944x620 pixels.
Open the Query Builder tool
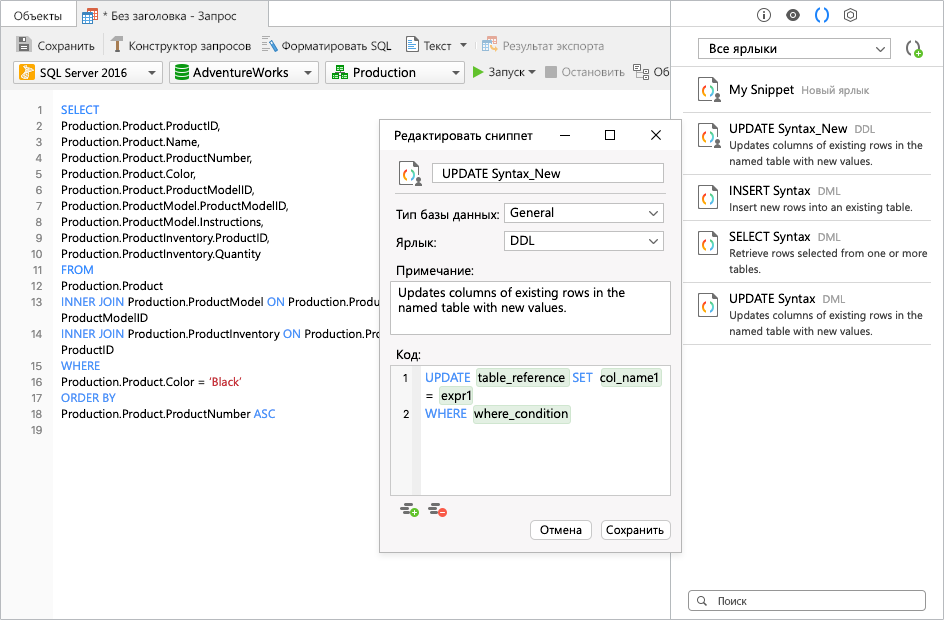[181, 46]
